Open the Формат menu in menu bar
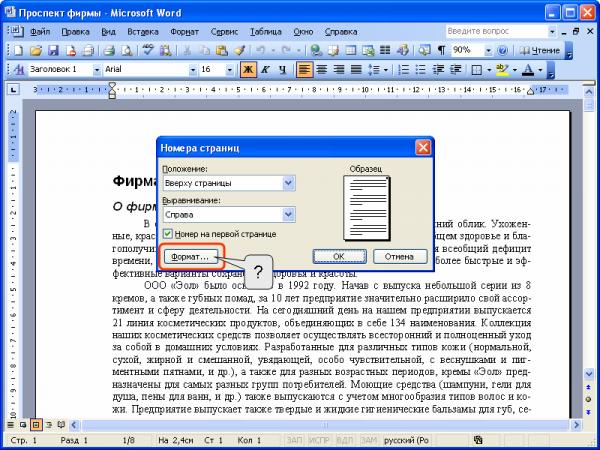This screenshot has height=450, width=600. (184, 32)
